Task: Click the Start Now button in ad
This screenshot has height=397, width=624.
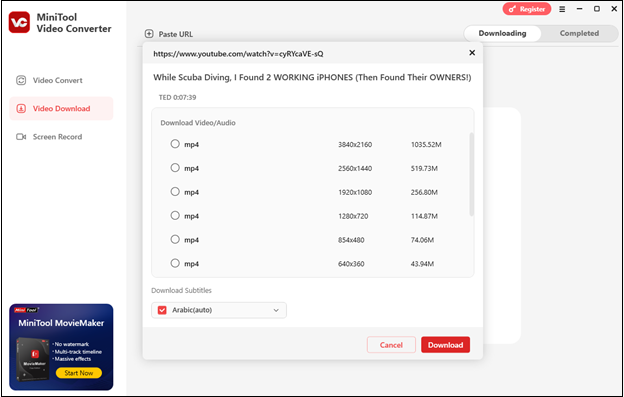Action: pyautogui.click(x=79, y=373)
